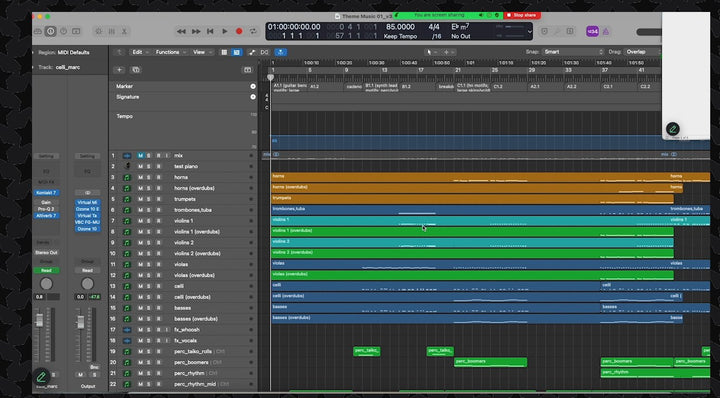Click the instrument icon of violas track

coord(127,264)
